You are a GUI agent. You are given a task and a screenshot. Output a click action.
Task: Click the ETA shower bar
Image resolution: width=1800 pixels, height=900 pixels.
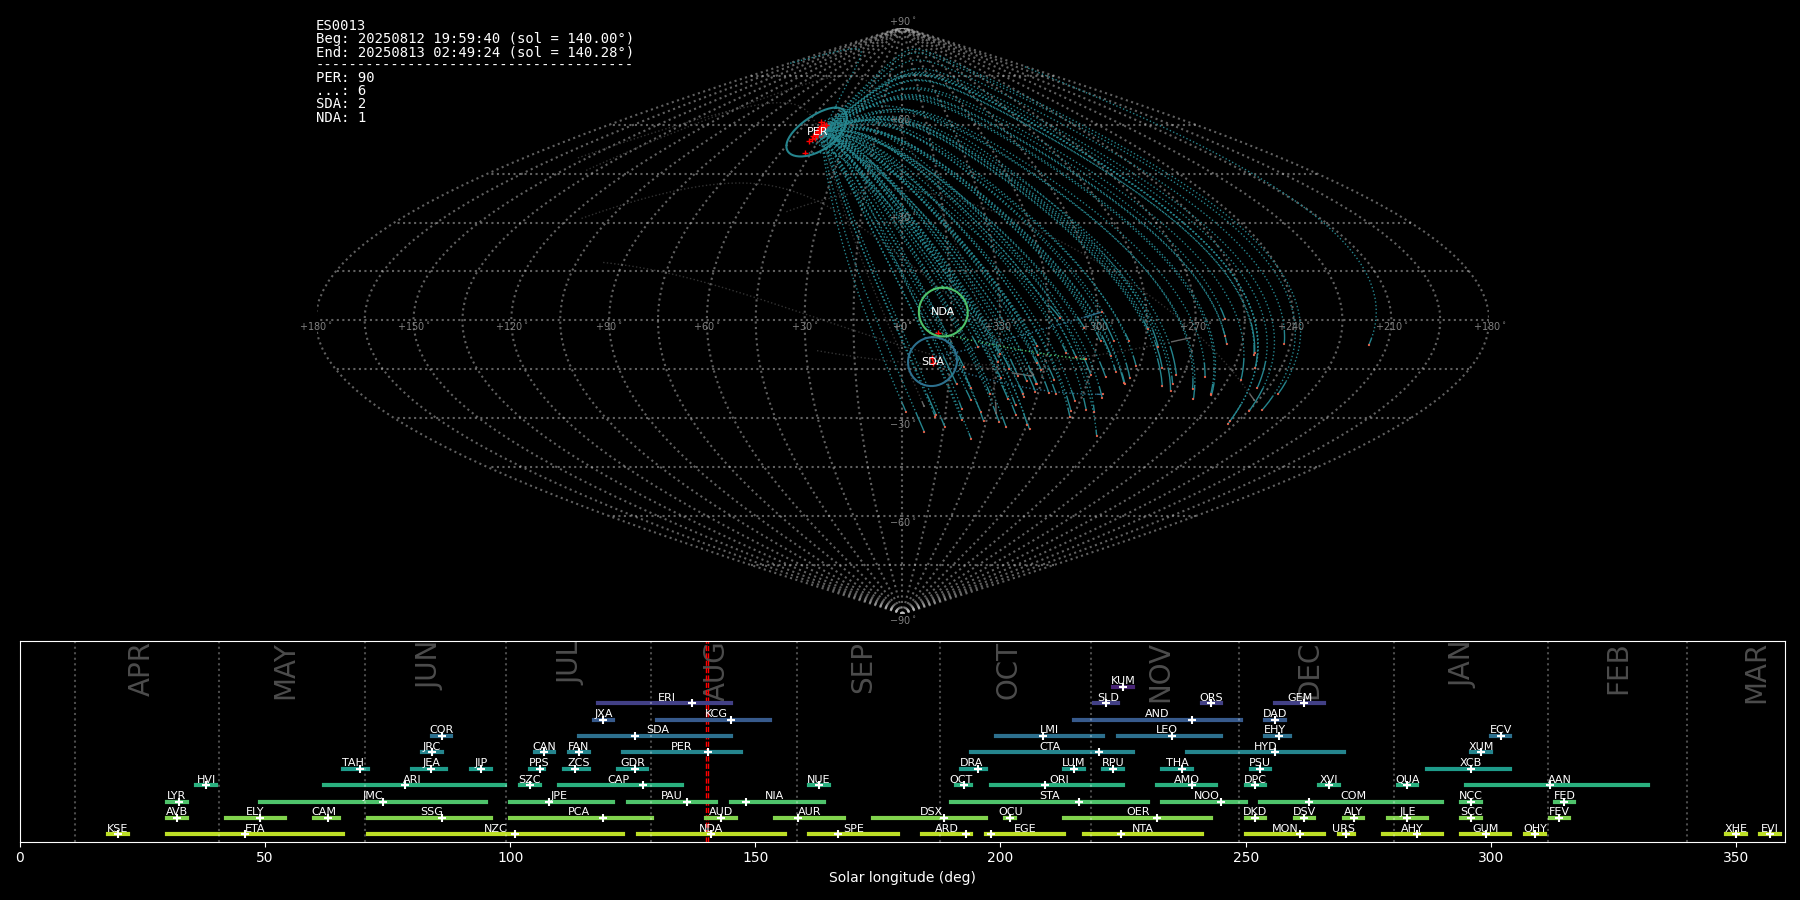255,834
